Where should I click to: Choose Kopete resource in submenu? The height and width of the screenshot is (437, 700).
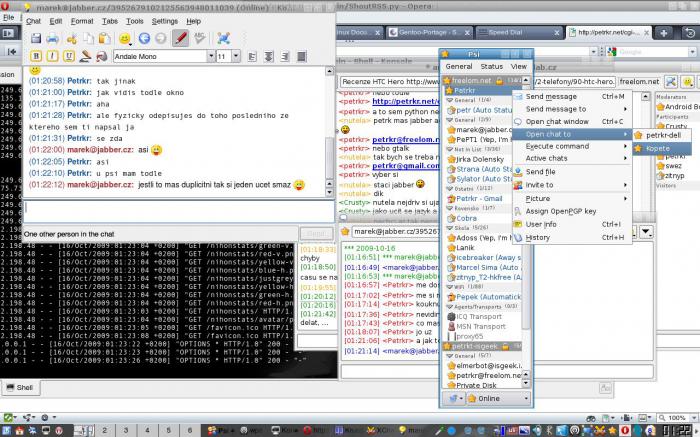(662, 149)
